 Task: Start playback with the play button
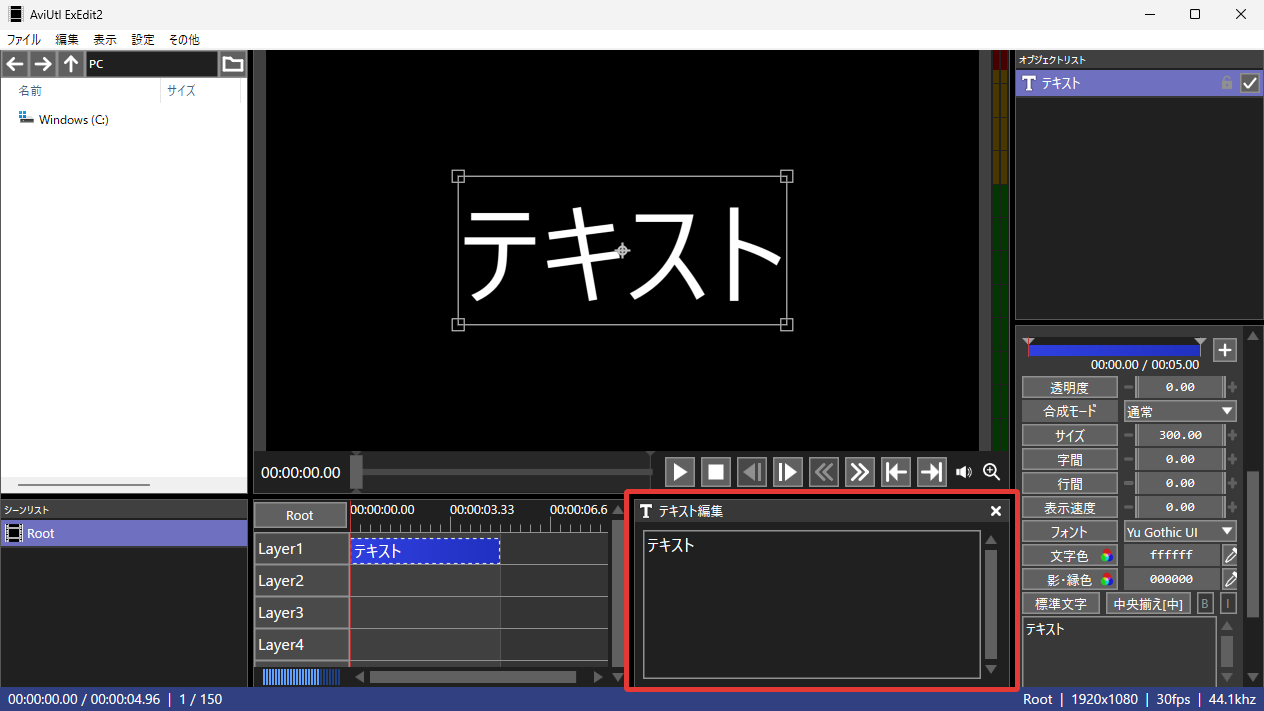(x=679, y=472)
